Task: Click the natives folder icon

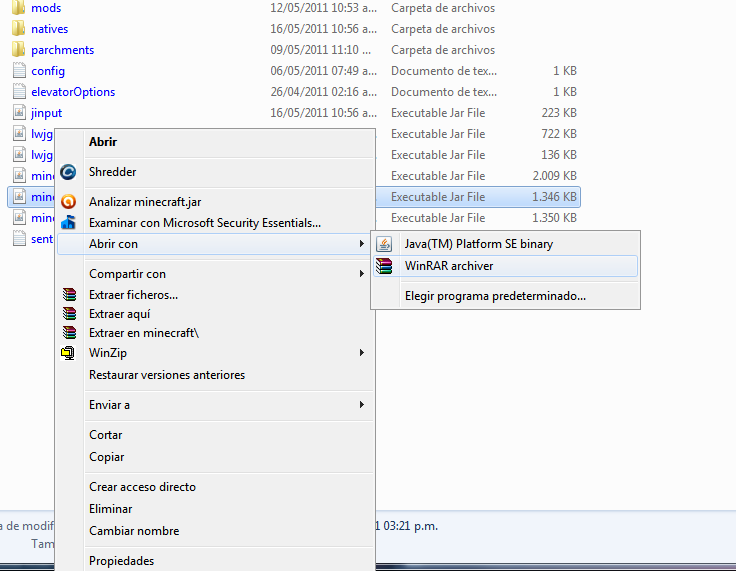Action: coord(18,29)
